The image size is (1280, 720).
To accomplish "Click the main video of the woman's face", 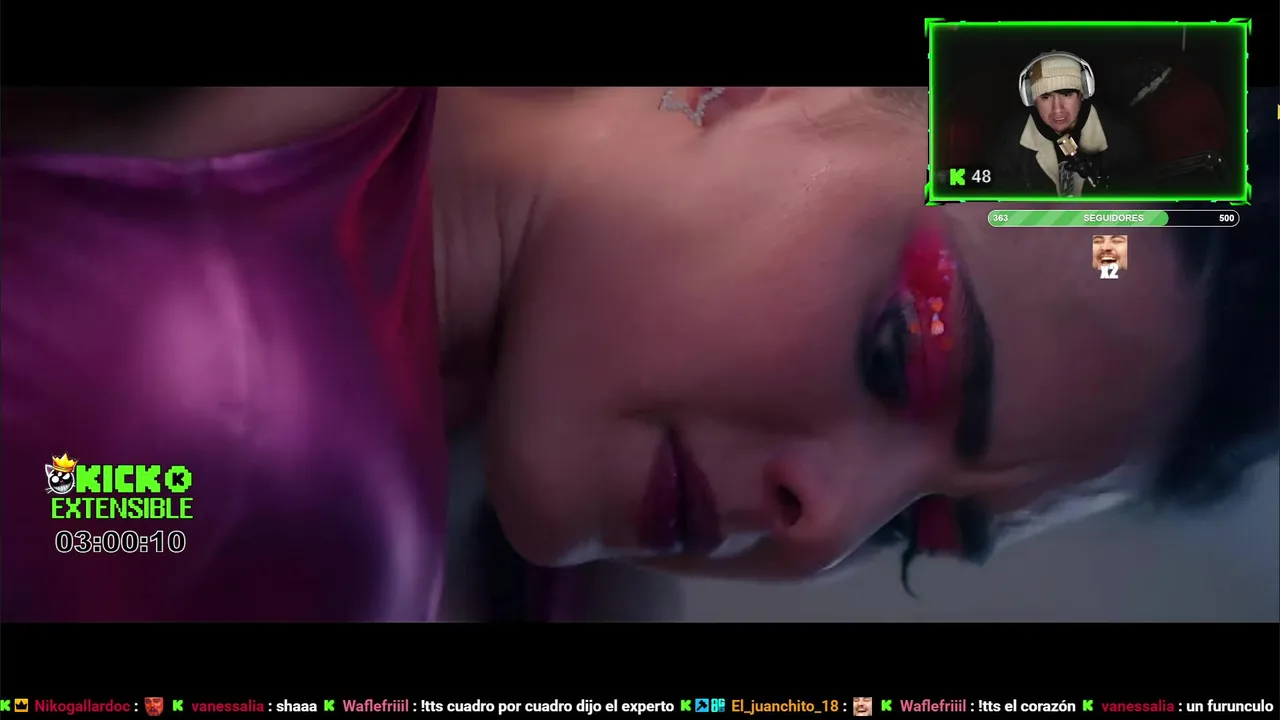I will point(640,354).
